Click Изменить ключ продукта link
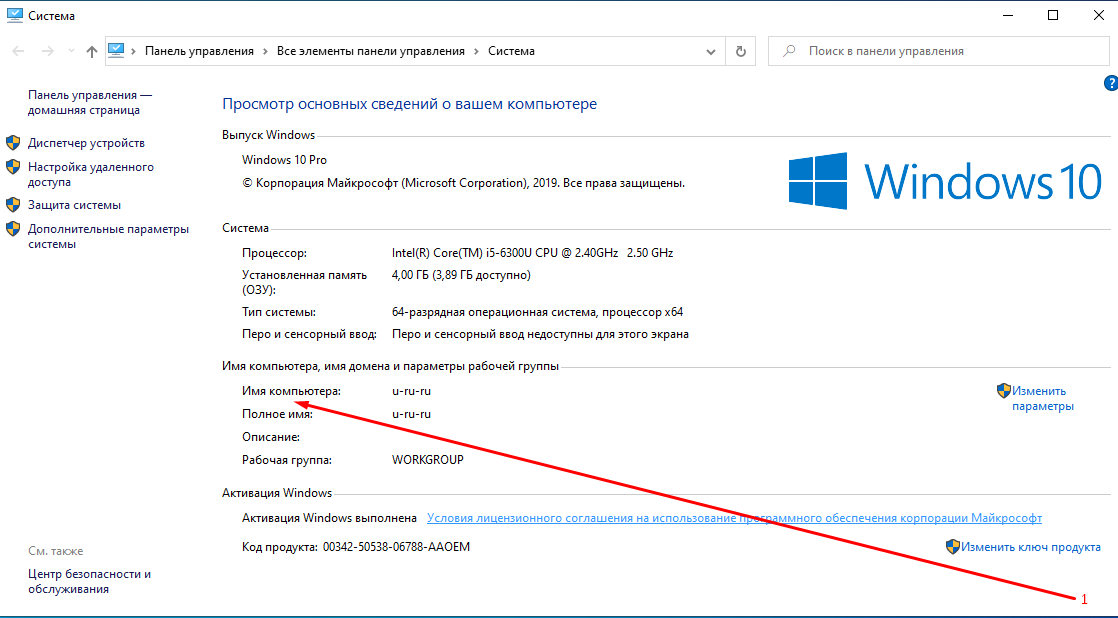This screenshot has width=1118, height=618. [x=1031, y=547]
